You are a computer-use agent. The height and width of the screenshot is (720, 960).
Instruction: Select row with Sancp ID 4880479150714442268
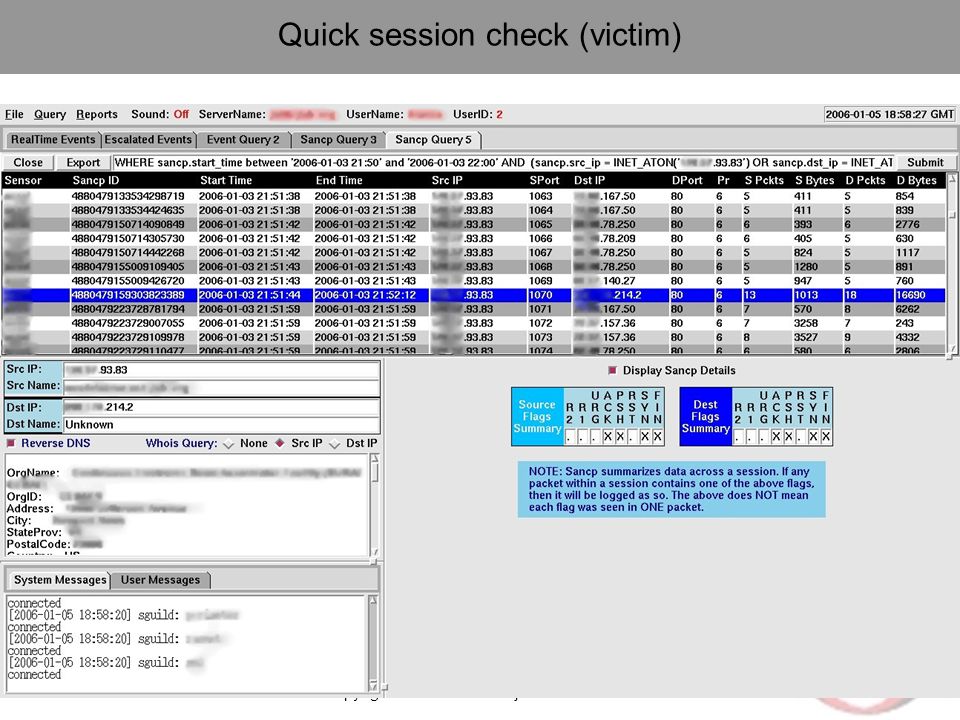tap(473, 253)
